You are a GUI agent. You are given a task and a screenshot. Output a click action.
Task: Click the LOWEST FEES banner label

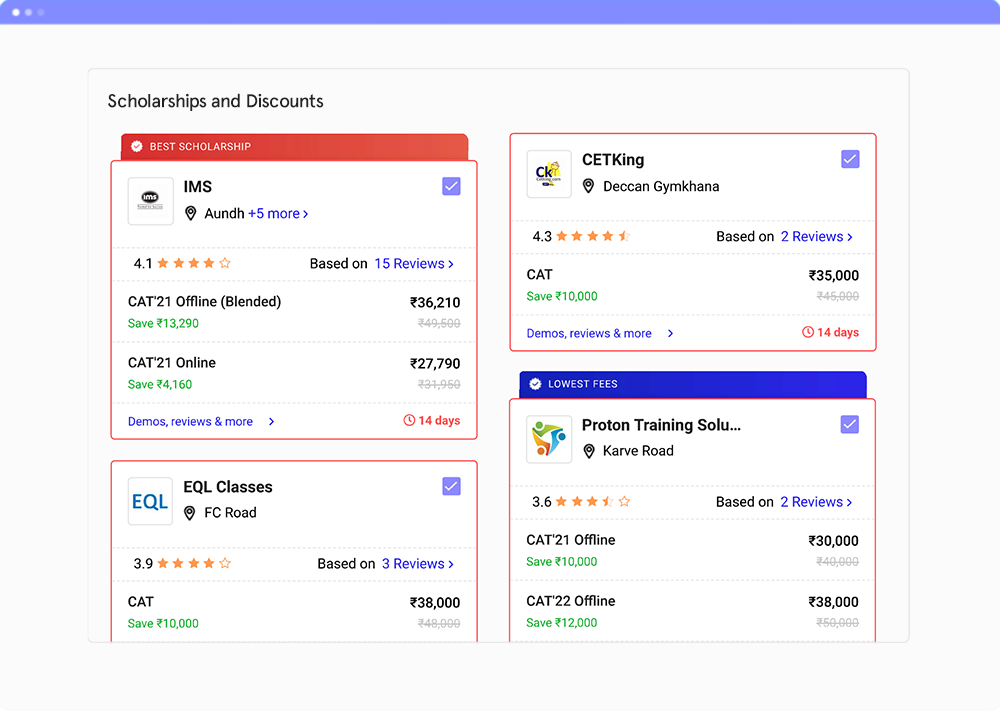pos(583,384)
